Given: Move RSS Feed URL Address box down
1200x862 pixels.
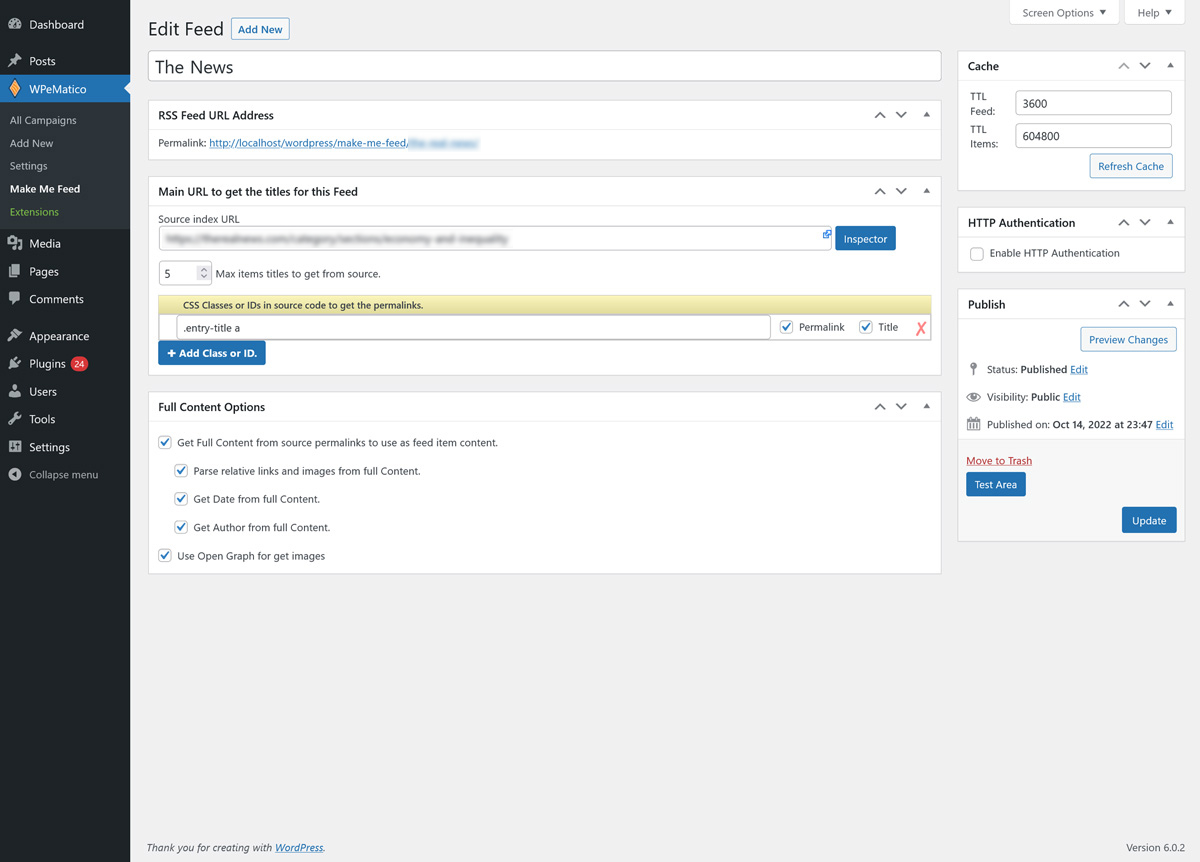Looking at the screenshot, I should click(901, 115).
